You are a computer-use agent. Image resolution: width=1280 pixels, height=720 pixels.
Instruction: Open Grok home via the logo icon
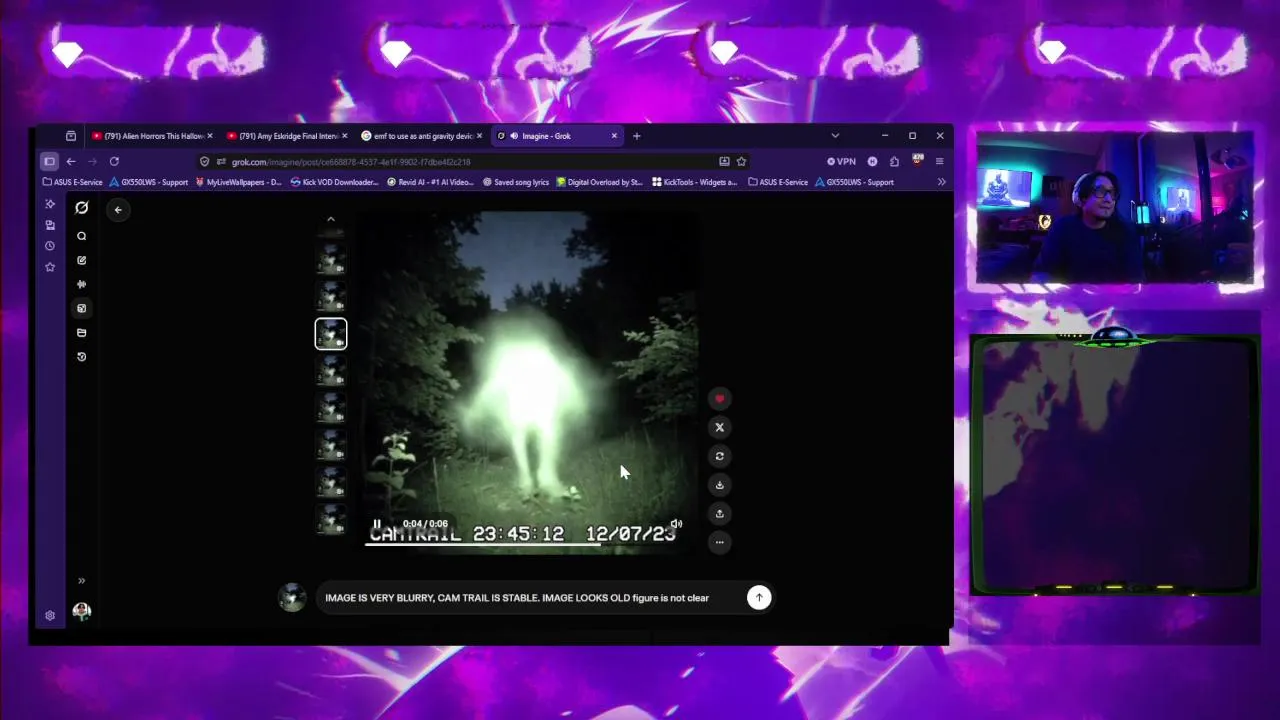point(82,208)
